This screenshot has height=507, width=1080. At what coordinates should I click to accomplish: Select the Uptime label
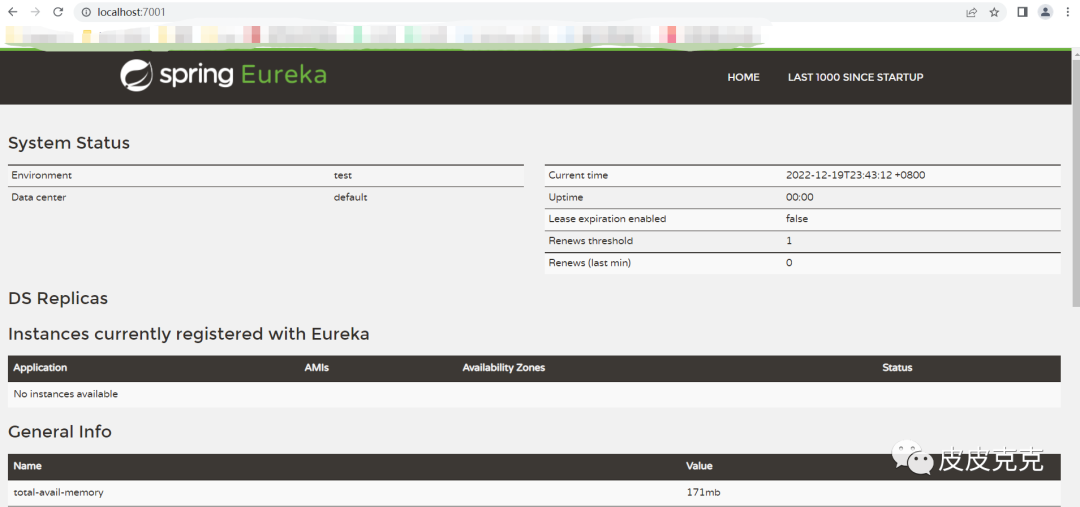565,198
